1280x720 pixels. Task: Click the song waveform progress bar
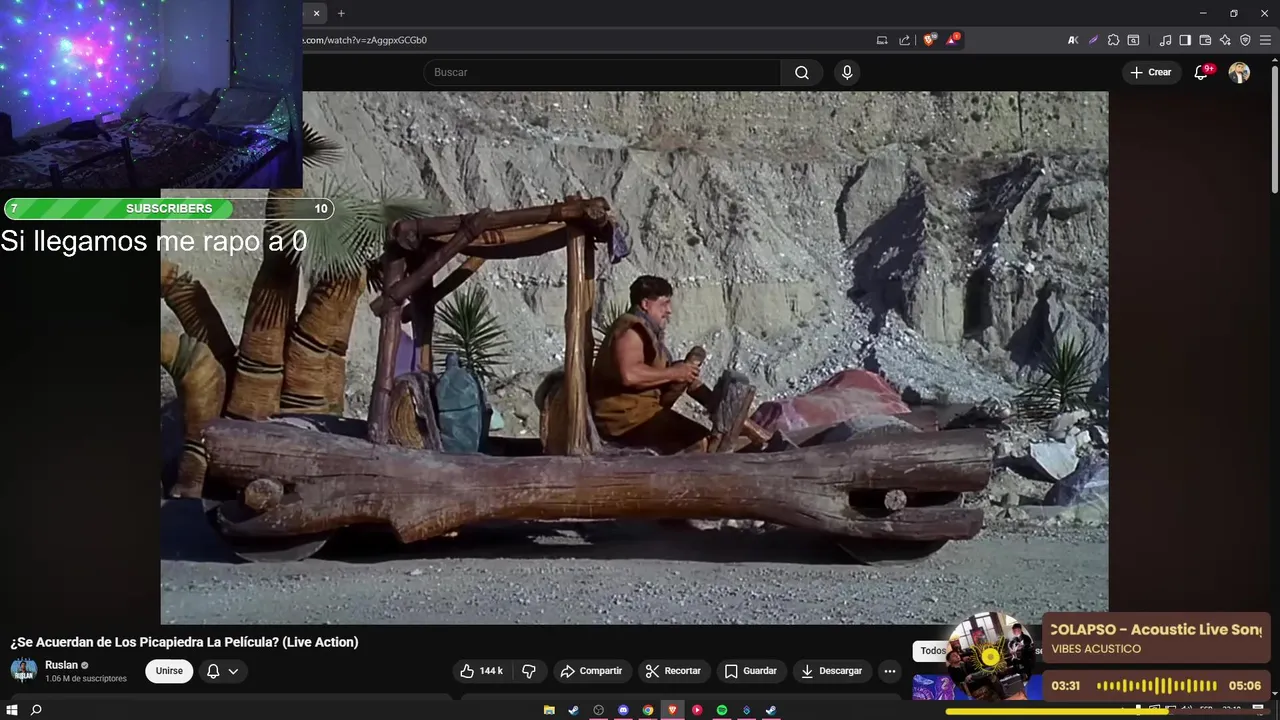click(1156, 686)
